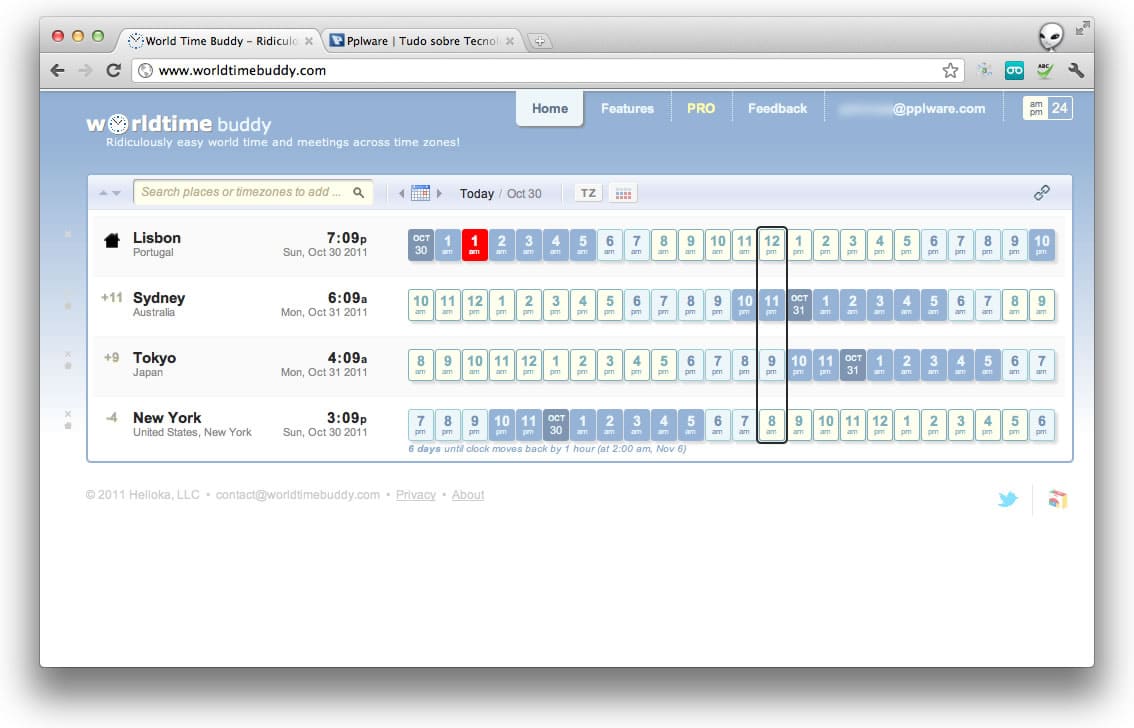Open the browser wrench settings menu
Screen dimensions: 1134x728
click(1075, 70)
